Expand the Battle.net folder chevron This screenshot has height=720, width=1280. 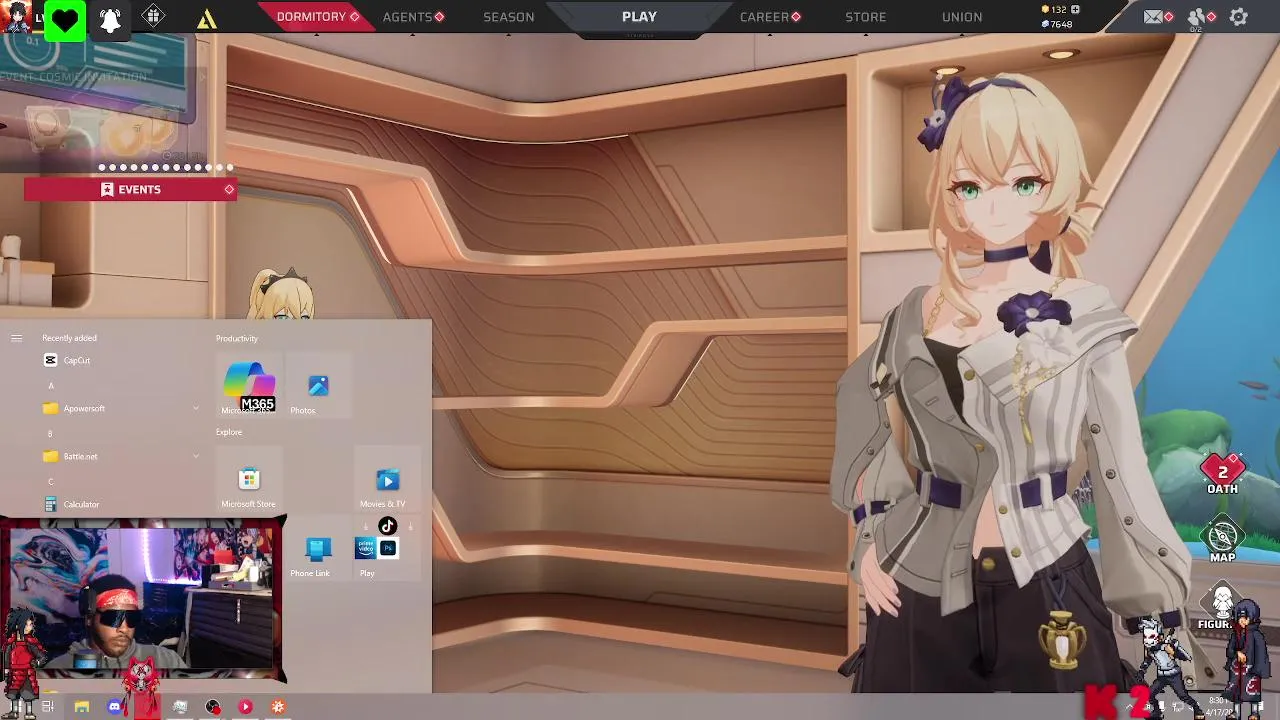click(x=196, y=456)
